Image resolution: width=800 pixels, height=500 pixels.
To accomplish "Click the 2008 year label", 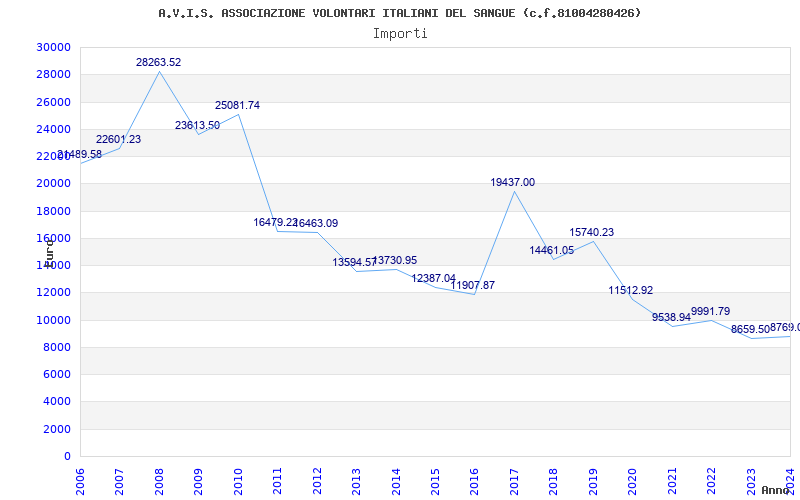I will [x=159, y=481].
